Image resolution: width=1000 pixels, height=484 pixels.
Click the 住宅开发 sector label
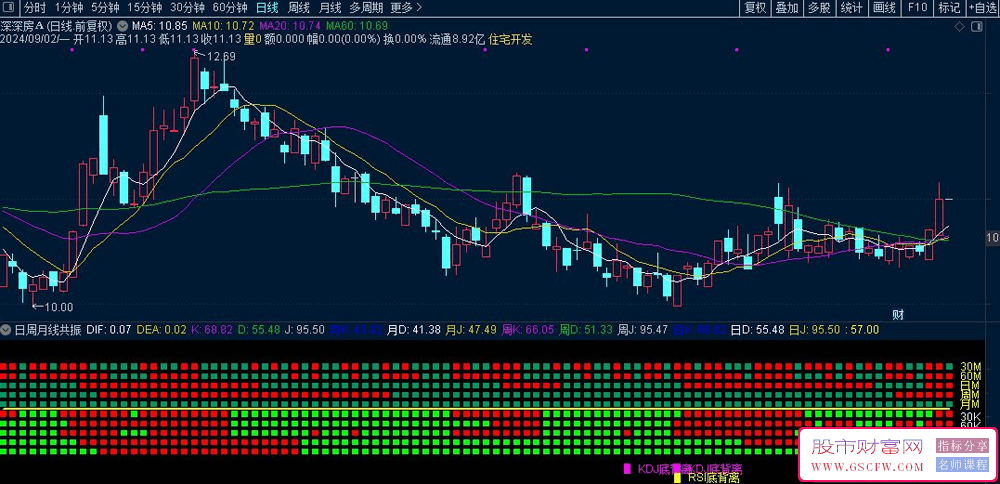(x=510, y=39)
